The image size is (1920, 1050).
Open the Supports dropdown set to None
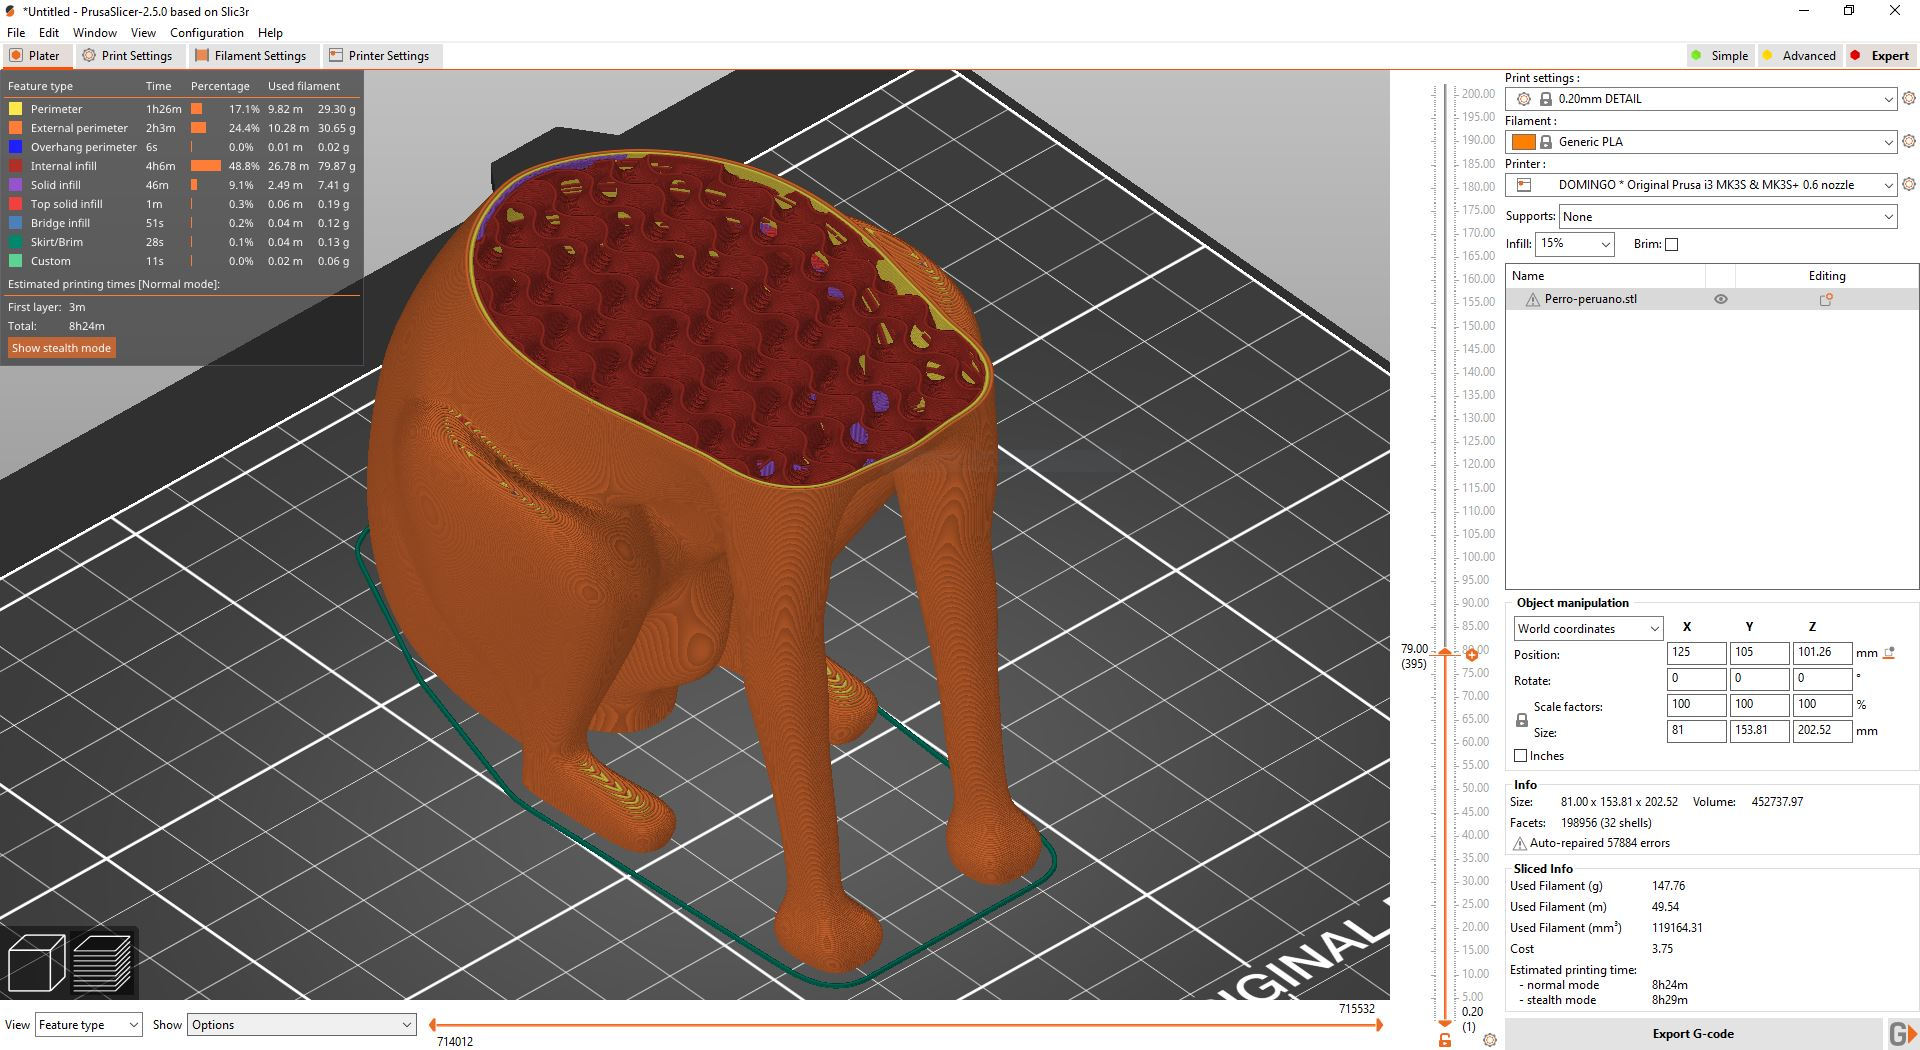pyautogui.click(x=1725, y=216)
